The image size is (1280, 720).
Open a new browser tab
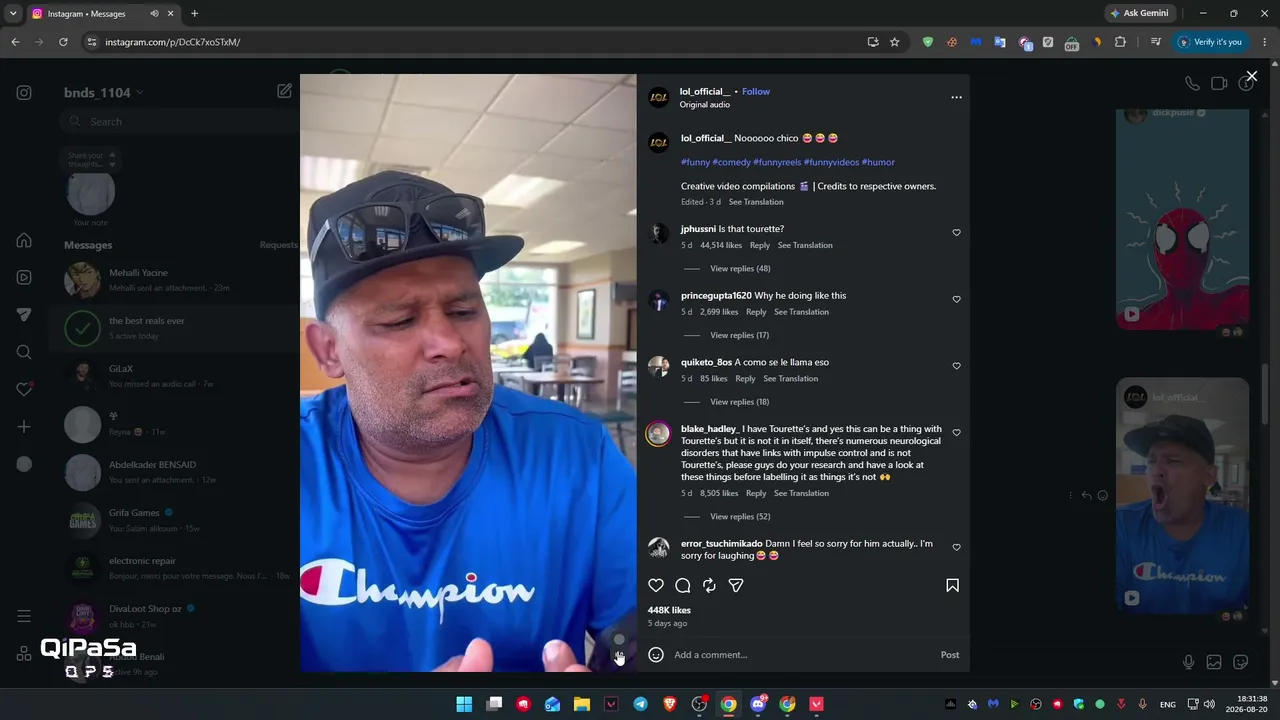(x=194, y=14)
